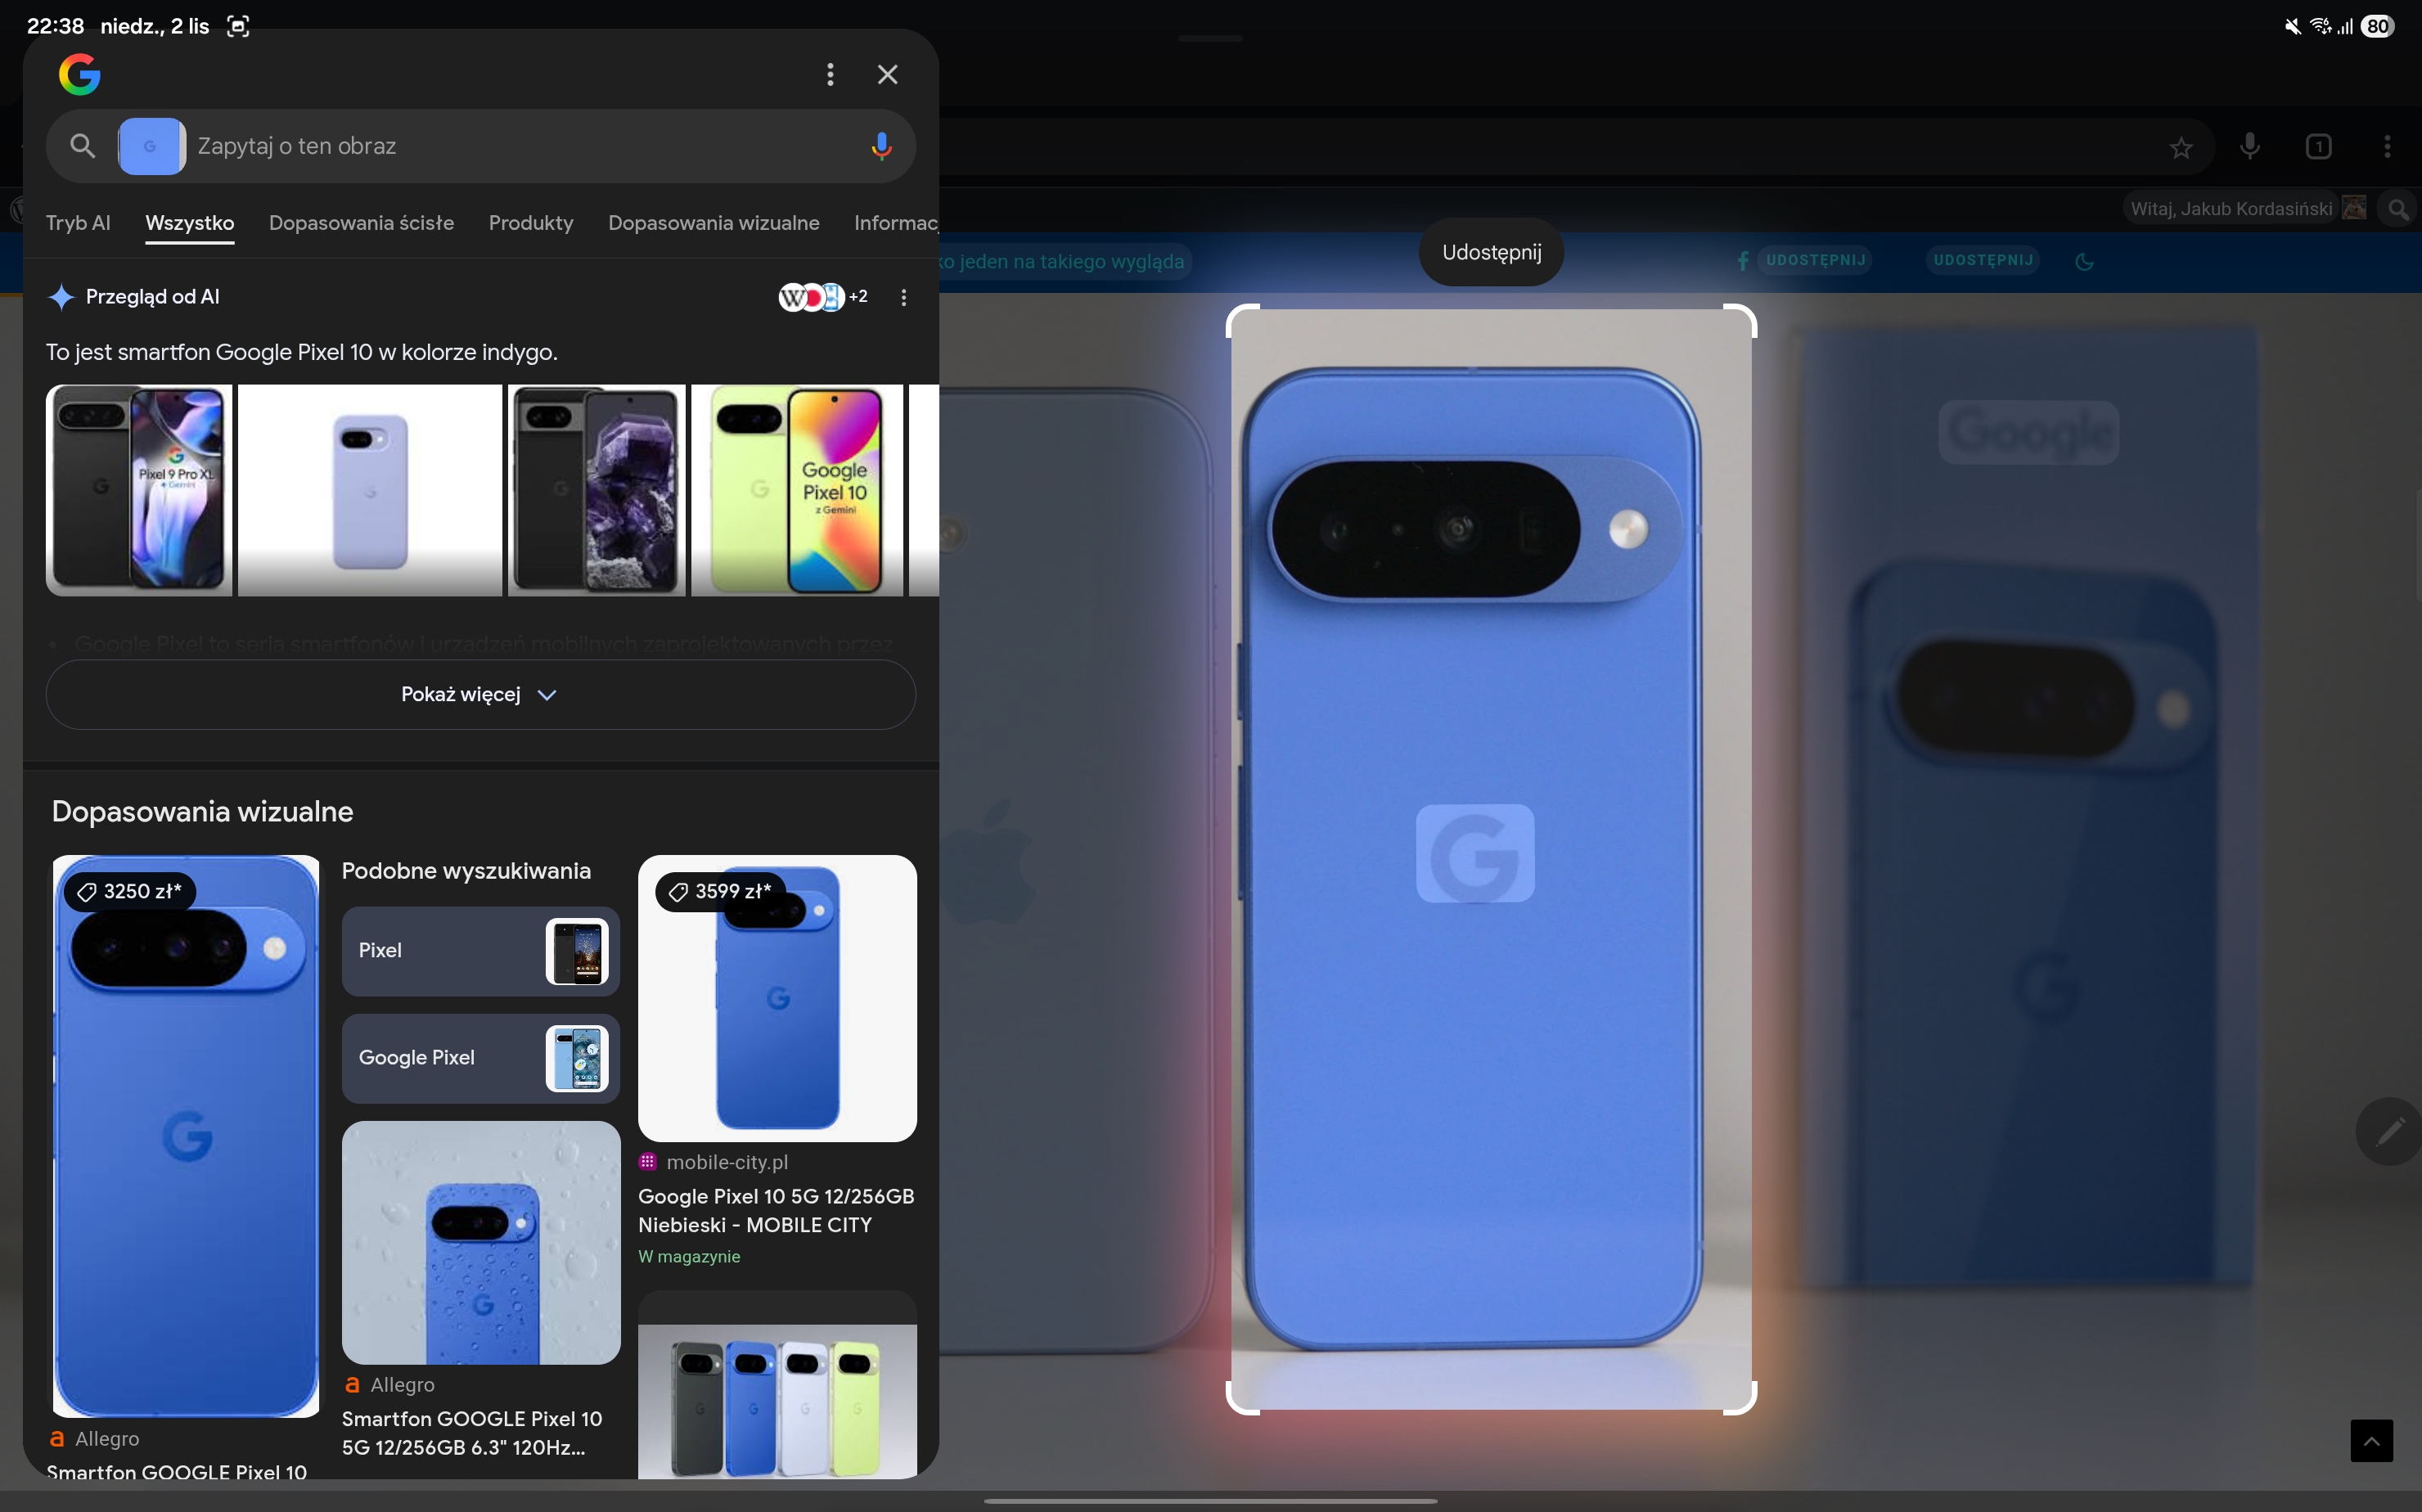Click the Google logo in Lens panel
The width and height of the screenshot is (2422, 1512).
(x=80, y=74)
